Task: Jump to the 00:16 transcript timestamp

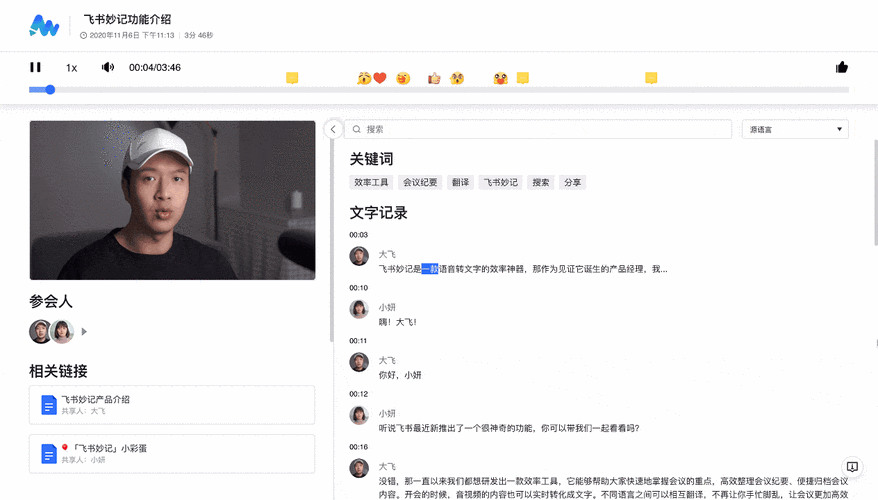Action: [358, 447]
